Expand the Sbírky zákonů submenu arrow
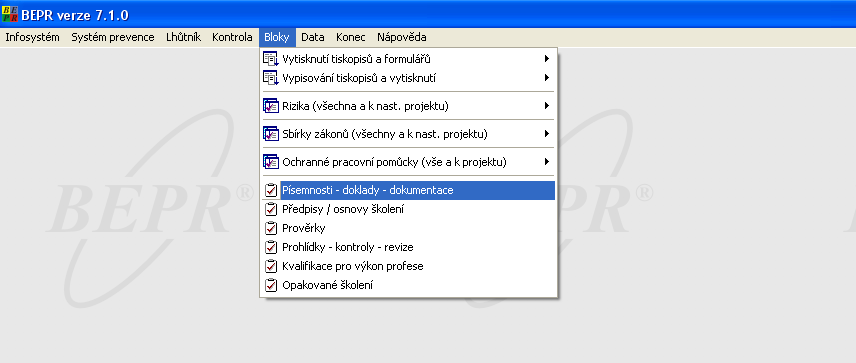The height and width of the screenshot is (363, 856). [x=546, y=134]
